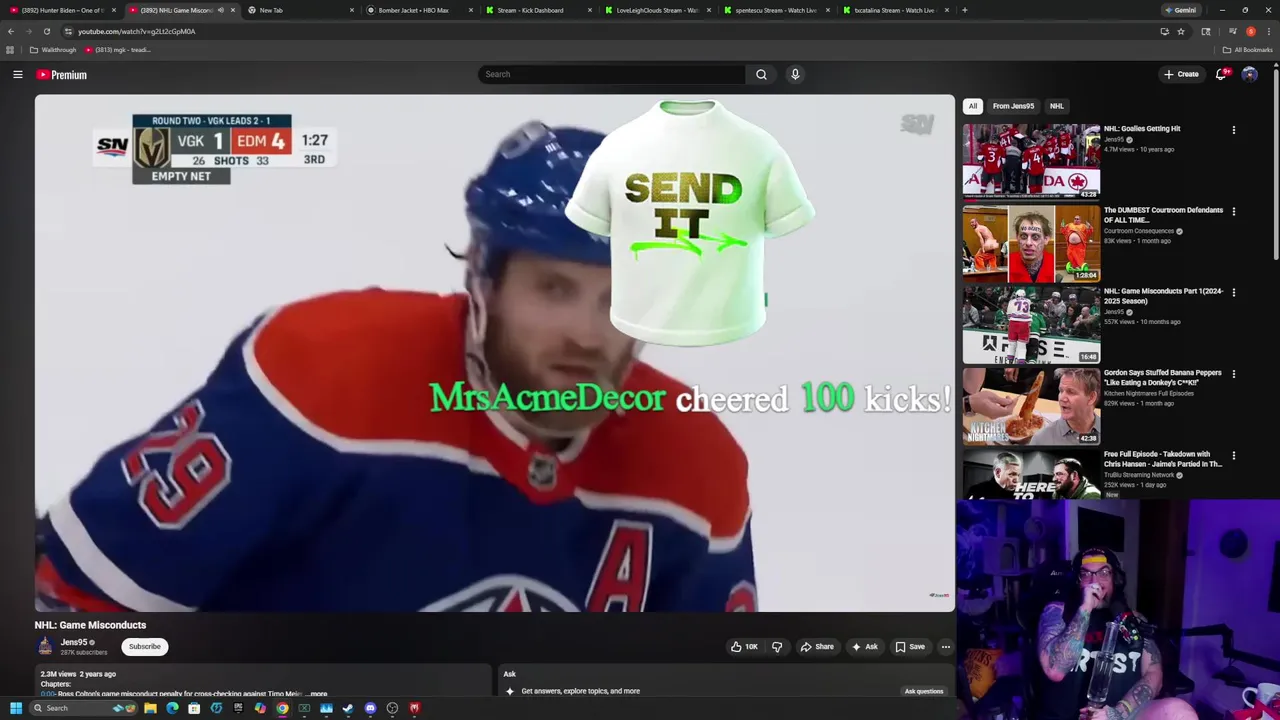Click the YouTube search field

tap(612, 74)
